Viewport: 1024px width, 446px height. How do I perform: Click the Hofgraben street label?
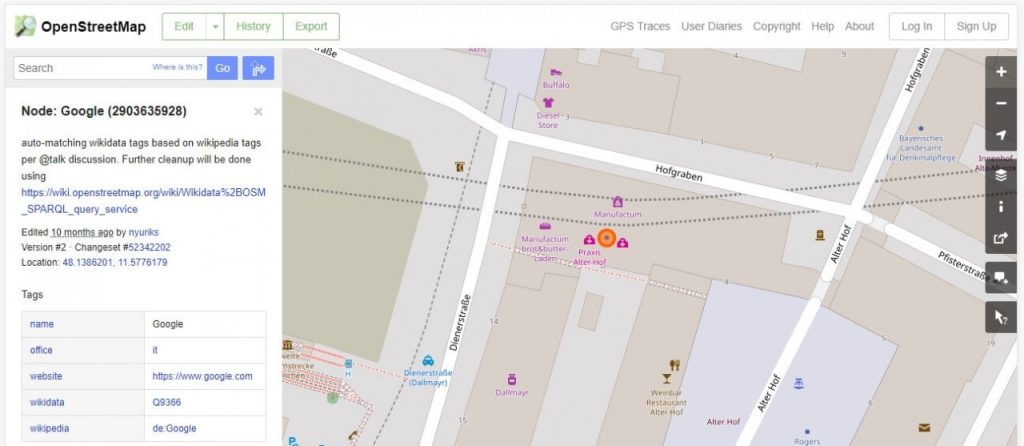tap(679, 173)
